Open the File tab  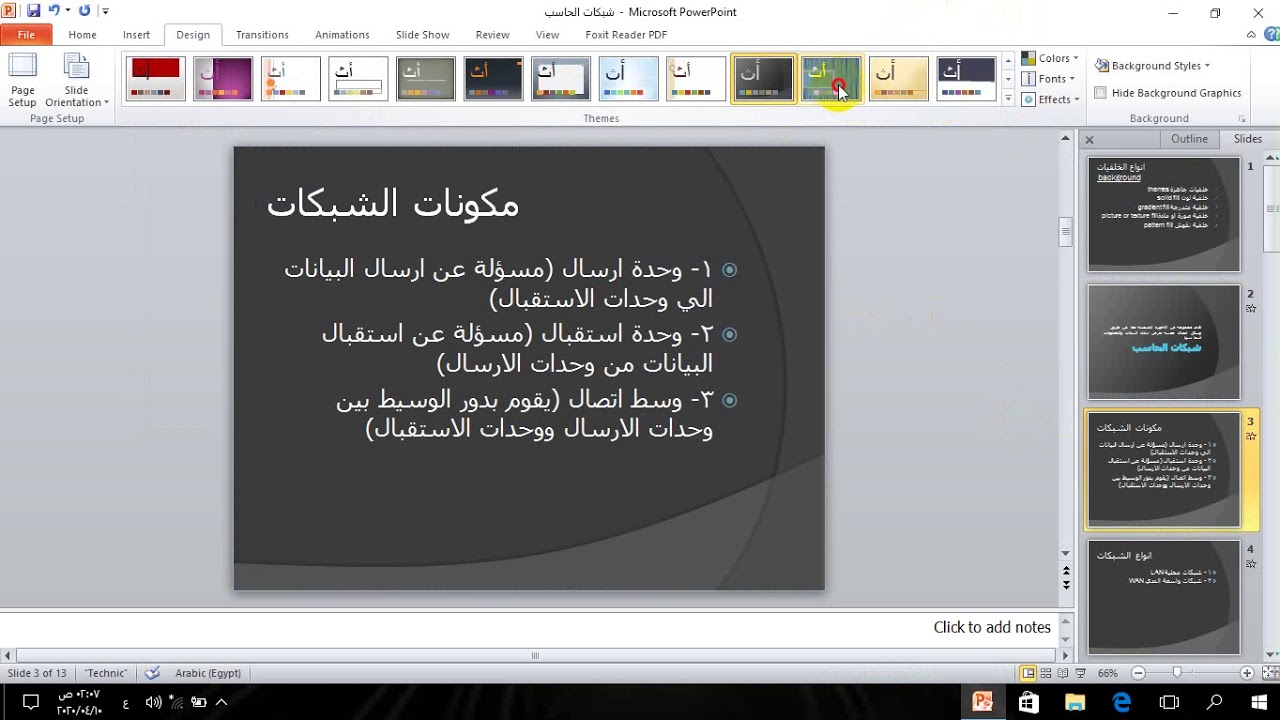tap(26, 34)
